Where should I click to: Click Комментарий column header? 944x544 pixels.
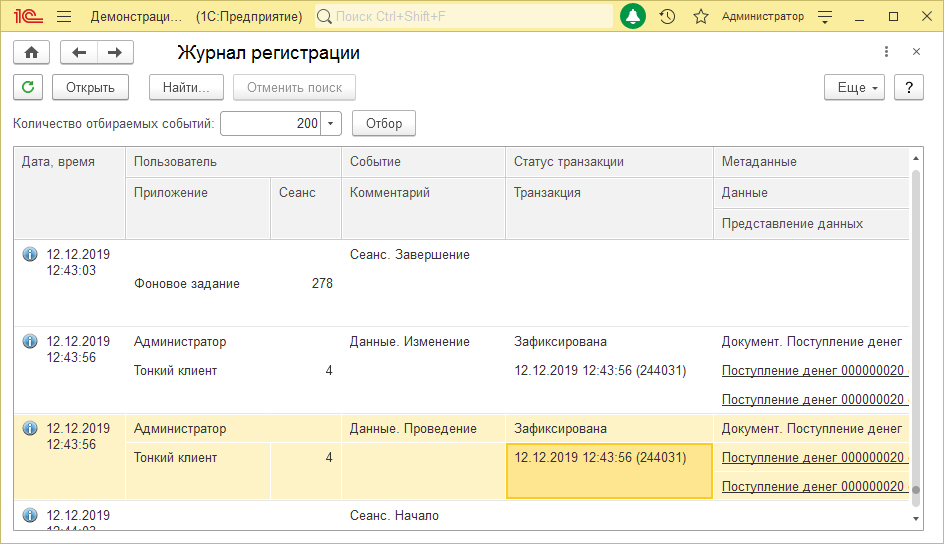point(423,208)
